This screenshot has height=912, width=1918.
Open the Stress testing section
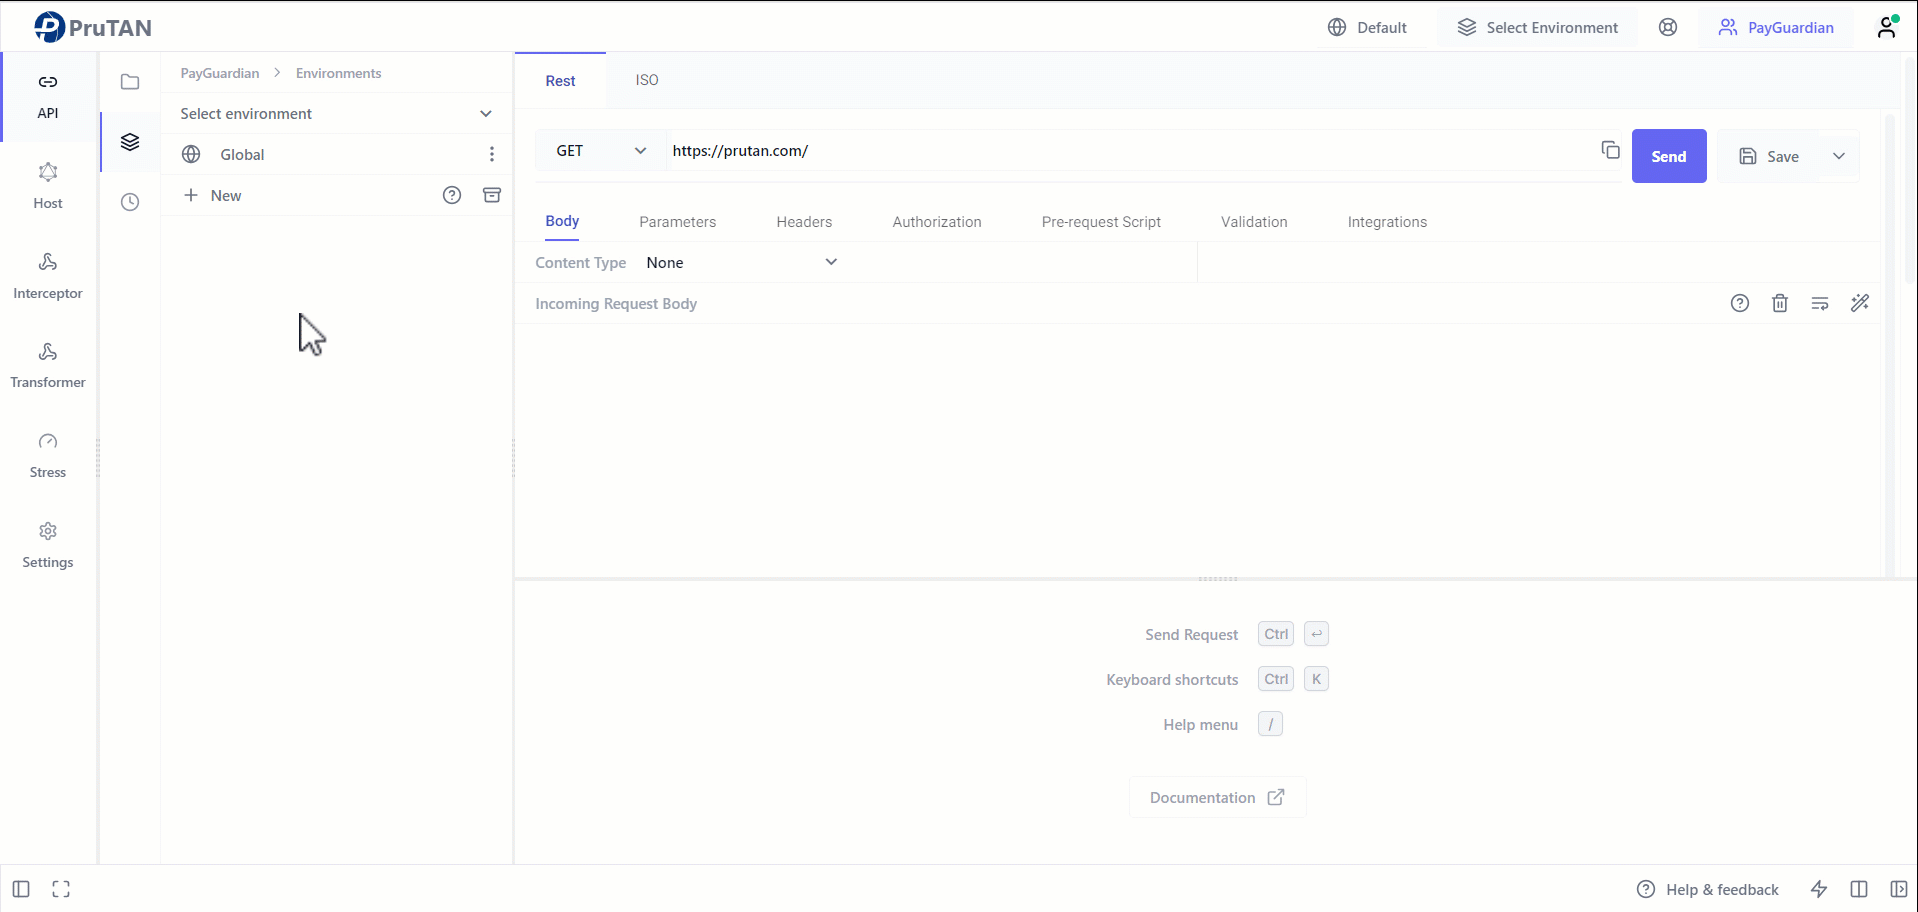(48, 456)
